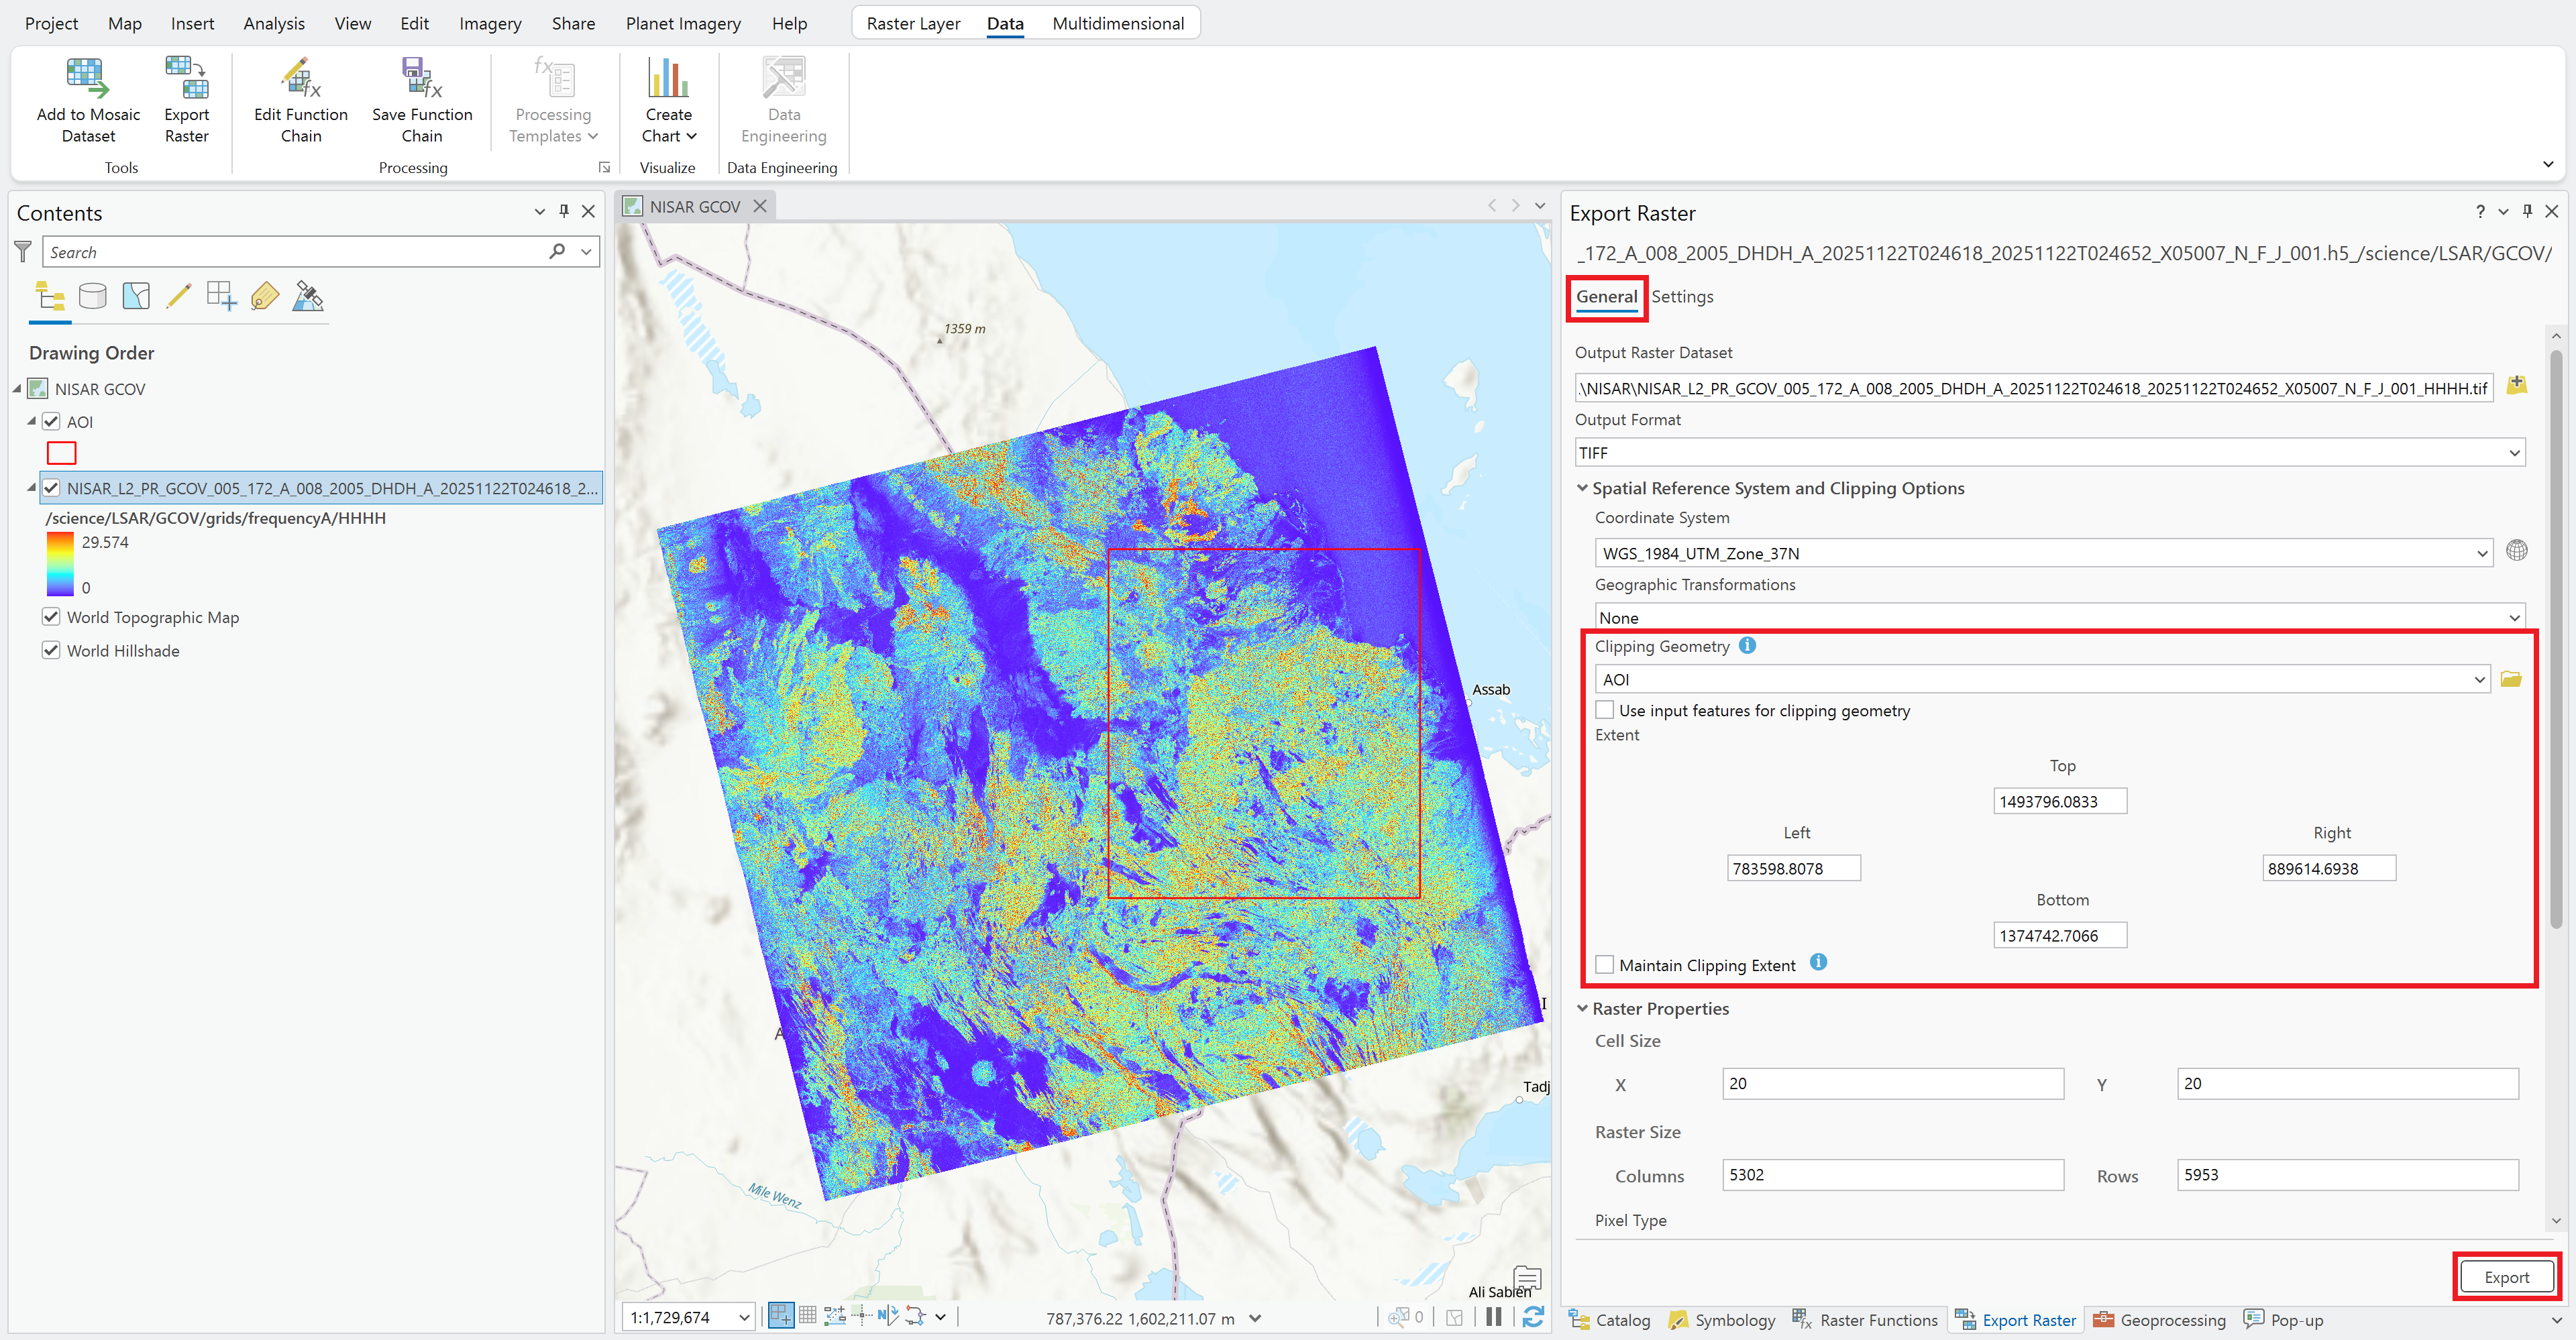2576x1340 pixels.
Task: Click the globe icon next to Coordinate System
Action: tap(2518, 550)
